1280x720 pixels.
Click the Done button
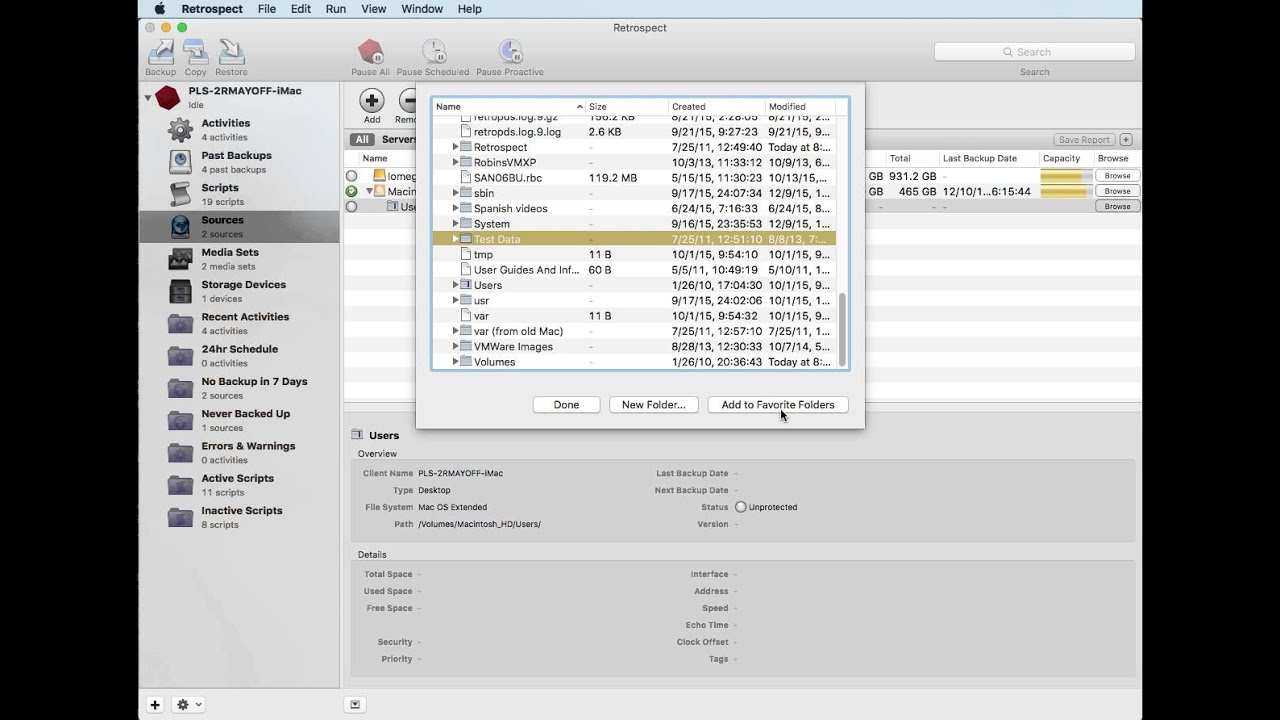[x=566, y=405]
